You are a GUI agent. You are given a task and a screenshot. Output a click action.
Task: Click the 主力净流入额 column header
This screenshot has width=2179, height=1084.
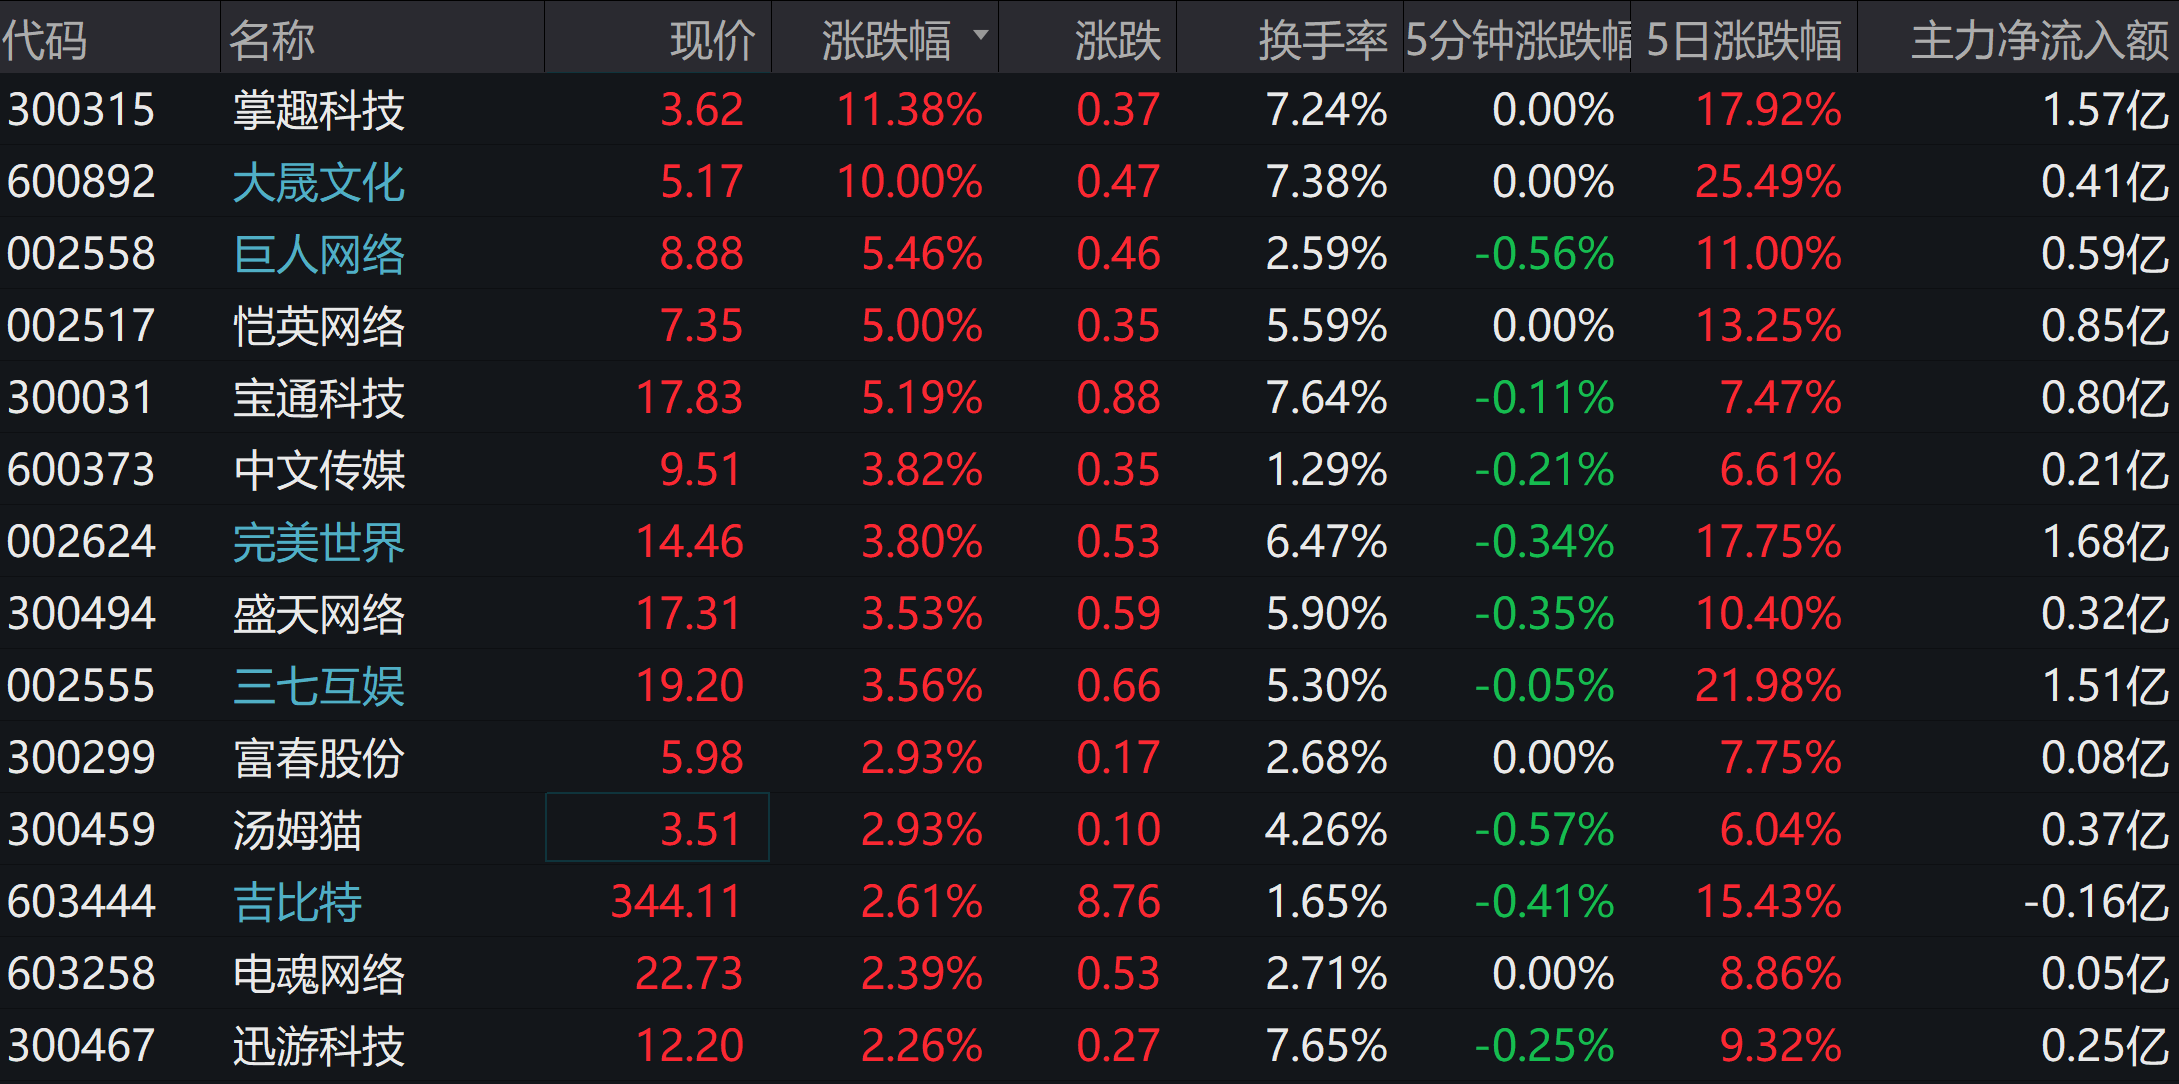click(2039, 41)
